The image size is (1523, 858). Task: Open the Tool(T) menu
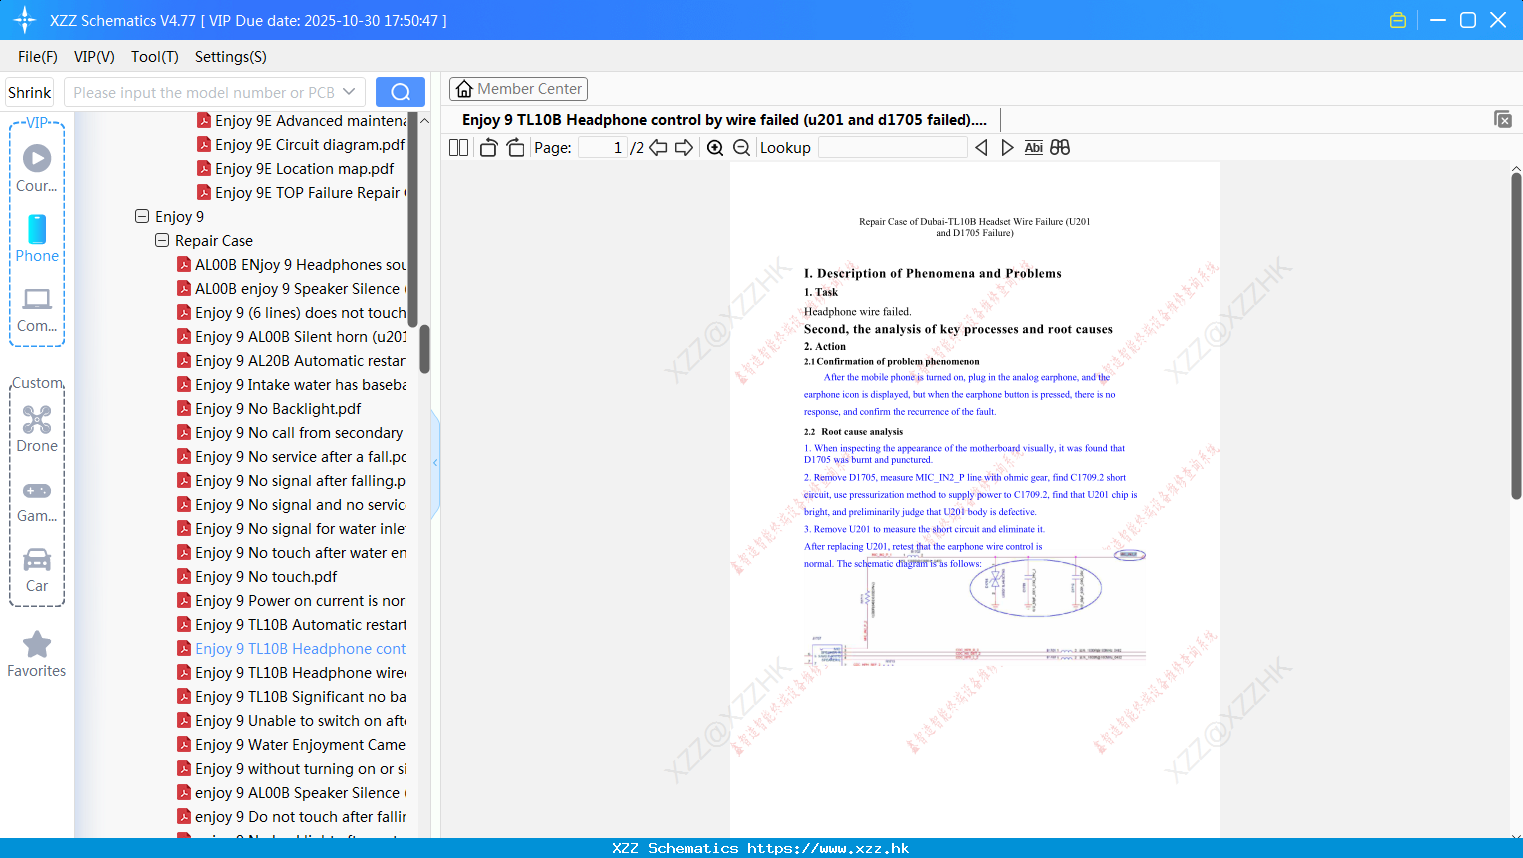click(x=155, y=57)
